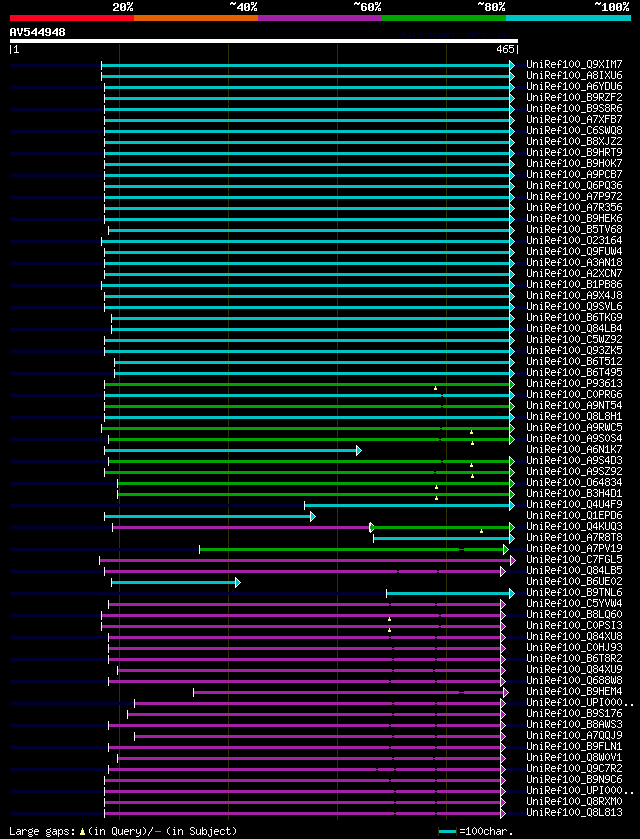640x839 pixels.
Task: Select the label UniRef100_A7QQJ9
Action: 574,734
